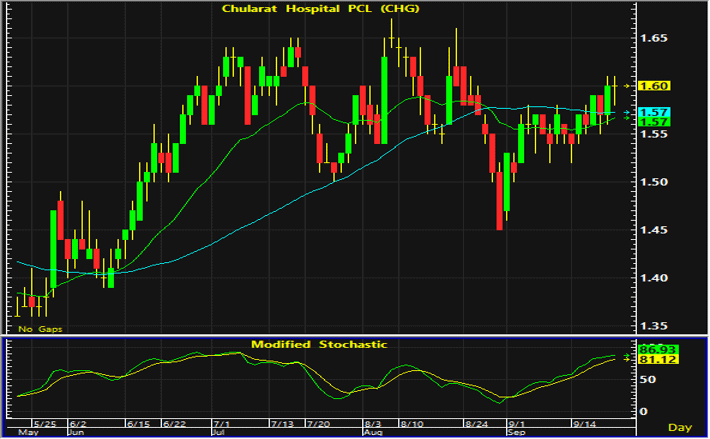710x439 pixels.
Task: Click the cyan 1.57 moving average label
Action: pyautogui.click(x=654, y=112)
